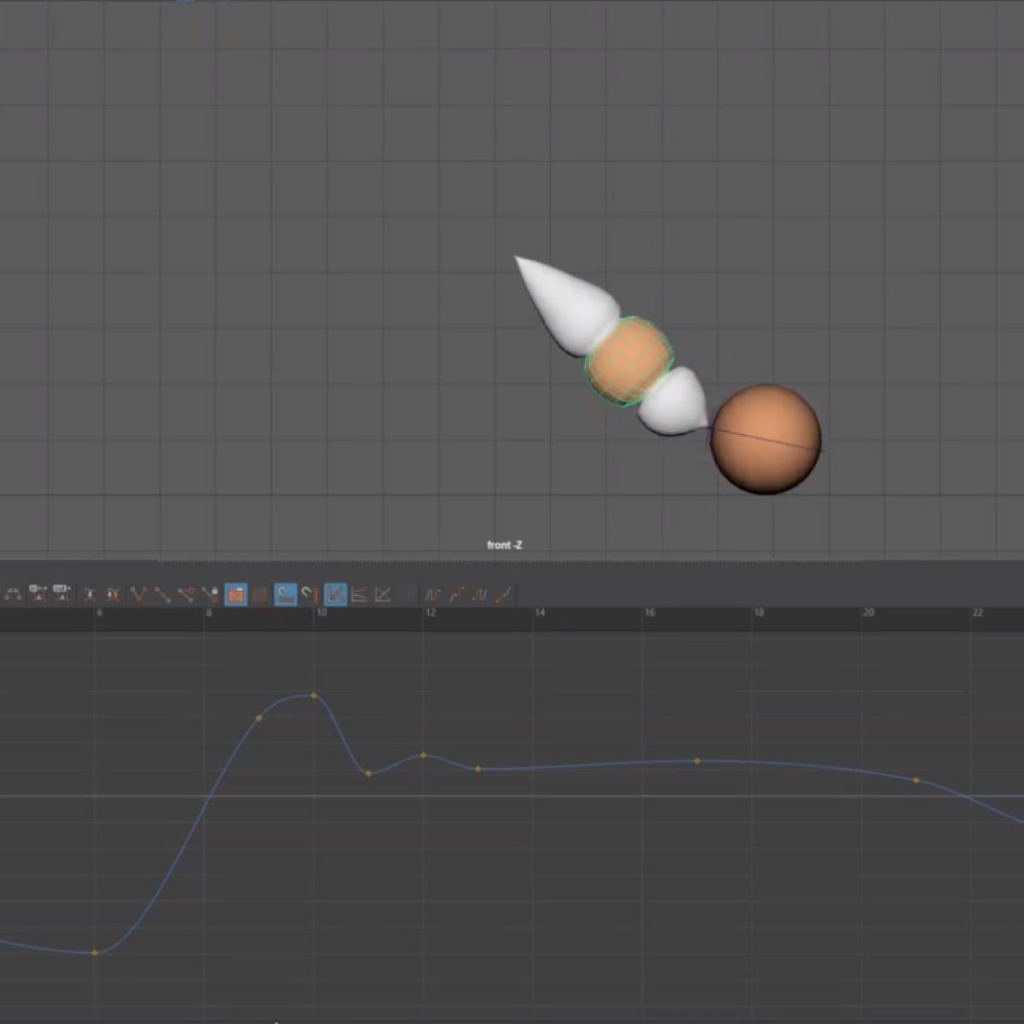1024x1024 pixels.
Task: Set pre-infinity cycle with offset
Action: click(x=456, y=594)
